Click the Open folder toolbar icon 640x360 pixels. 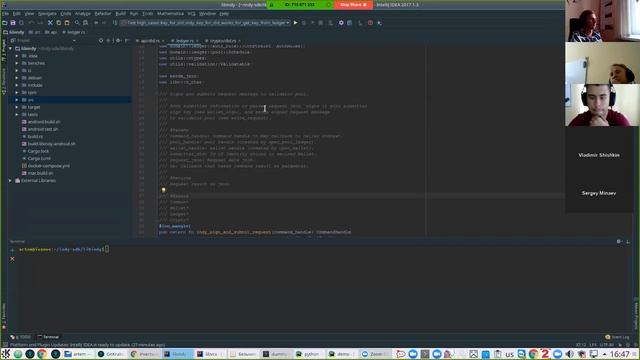(4, 23)
